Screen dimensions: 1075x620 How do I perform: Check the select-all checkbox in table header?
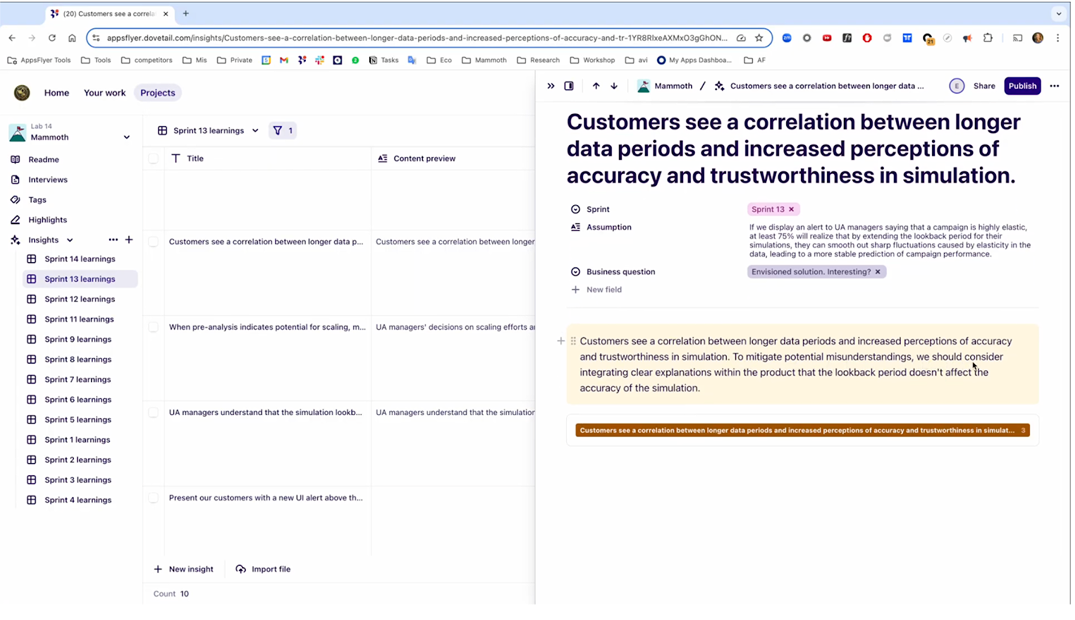pos(154,159)
